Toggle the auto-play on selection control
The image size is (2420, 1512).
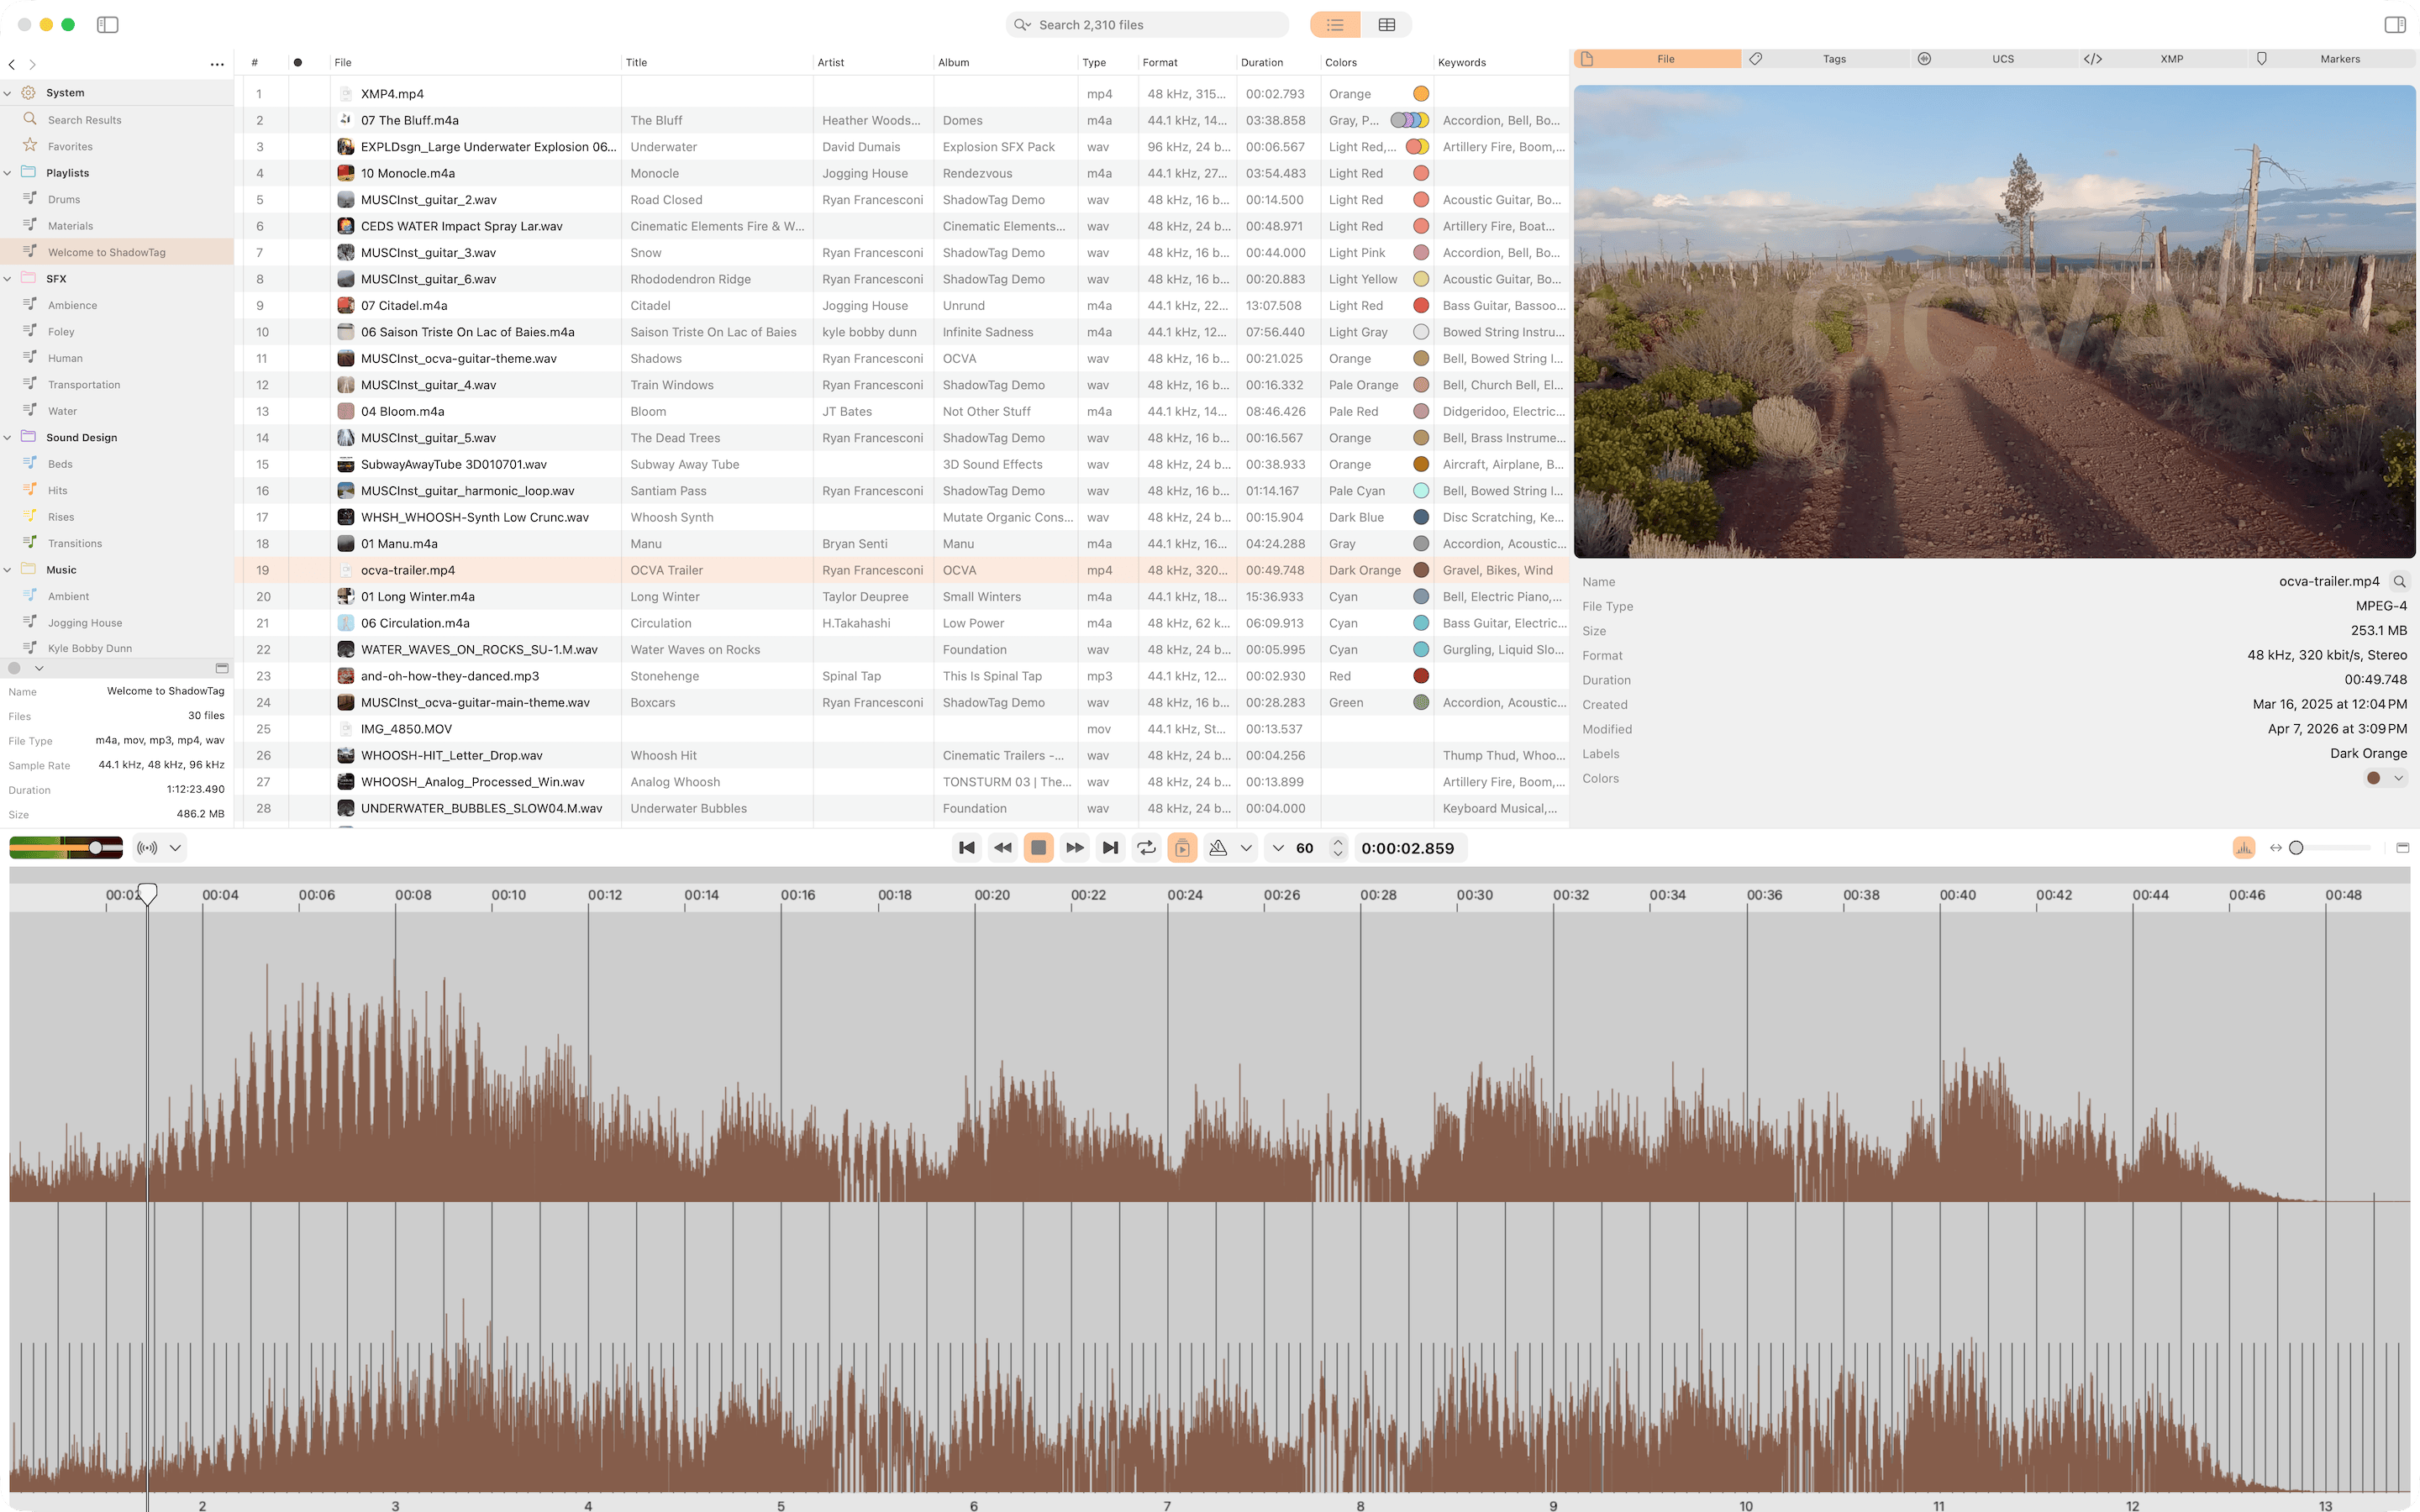(1182, 847)
